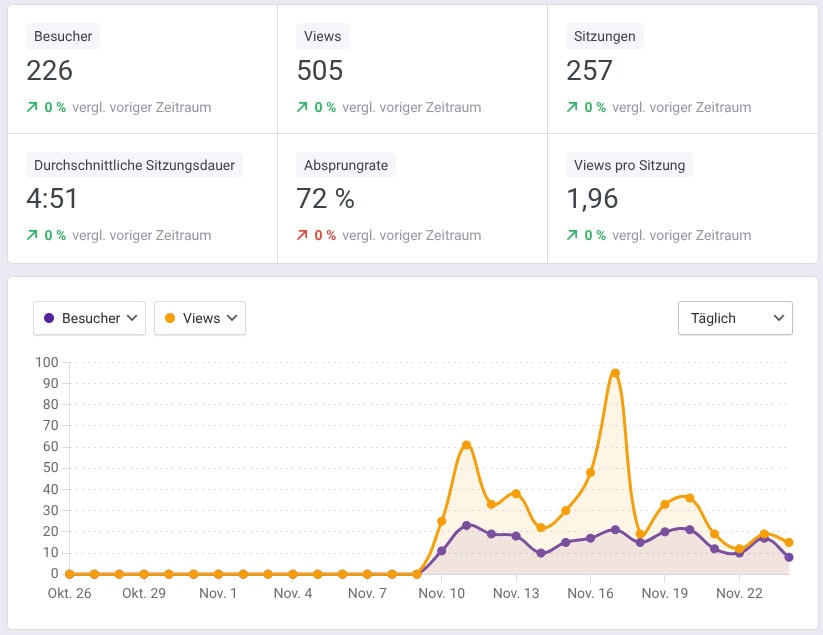Screen dimensions: 823x635
Task: Open the Views metric dropdown in chart
Action: [x=200, y=318]
